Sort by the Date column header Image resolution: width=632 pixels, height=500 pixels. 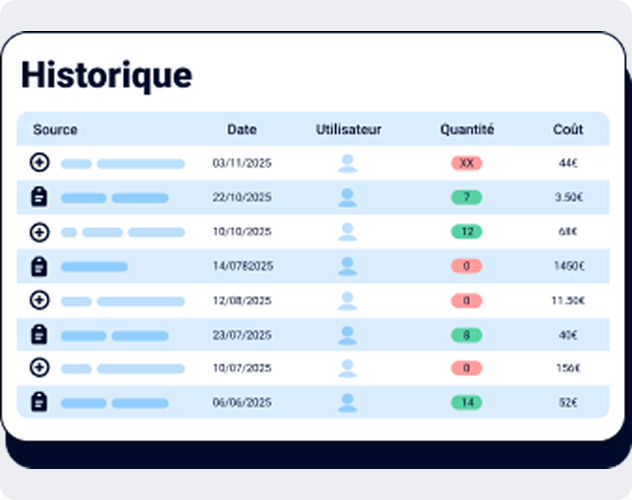(242, 129)
